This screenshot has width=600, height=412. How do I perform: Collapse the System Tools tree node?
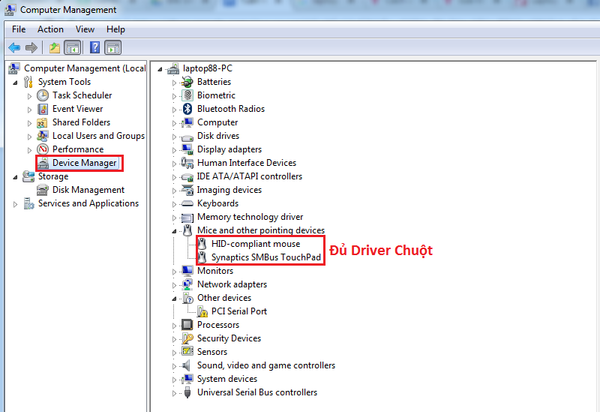(15, 83)
